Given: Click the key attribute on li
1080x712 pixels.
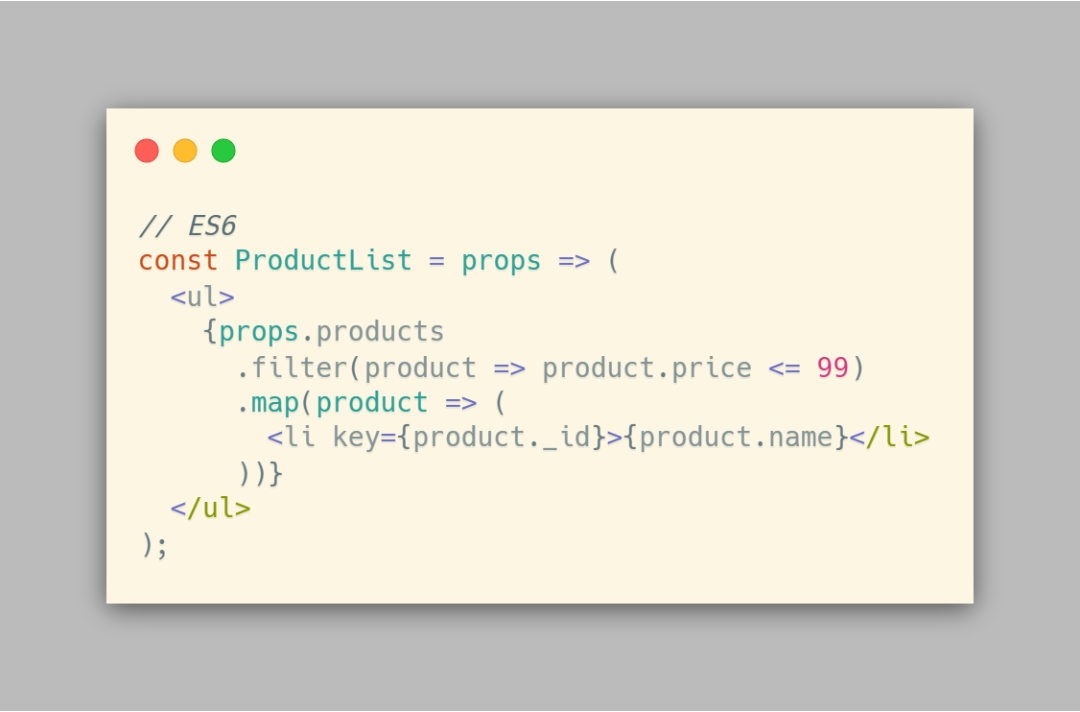Looking at the screenshot, I should [x=356, y=438].
